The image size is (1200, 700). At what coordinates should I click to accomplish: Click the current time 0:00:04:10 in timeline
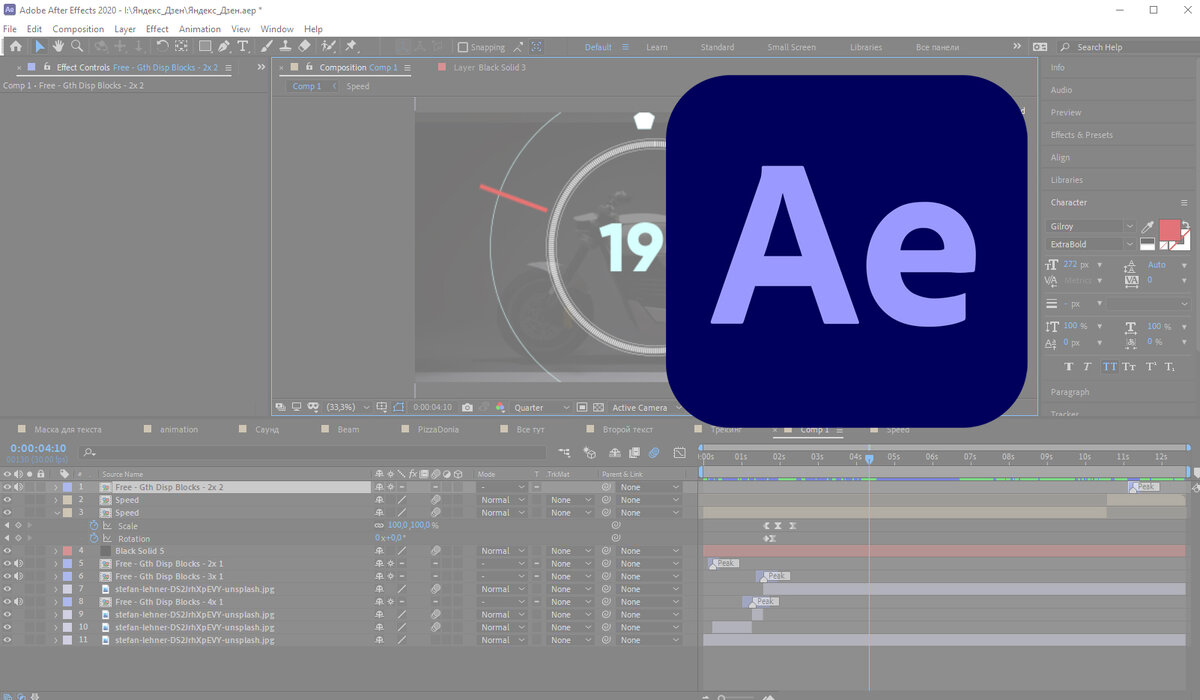(x=38, y=449)
